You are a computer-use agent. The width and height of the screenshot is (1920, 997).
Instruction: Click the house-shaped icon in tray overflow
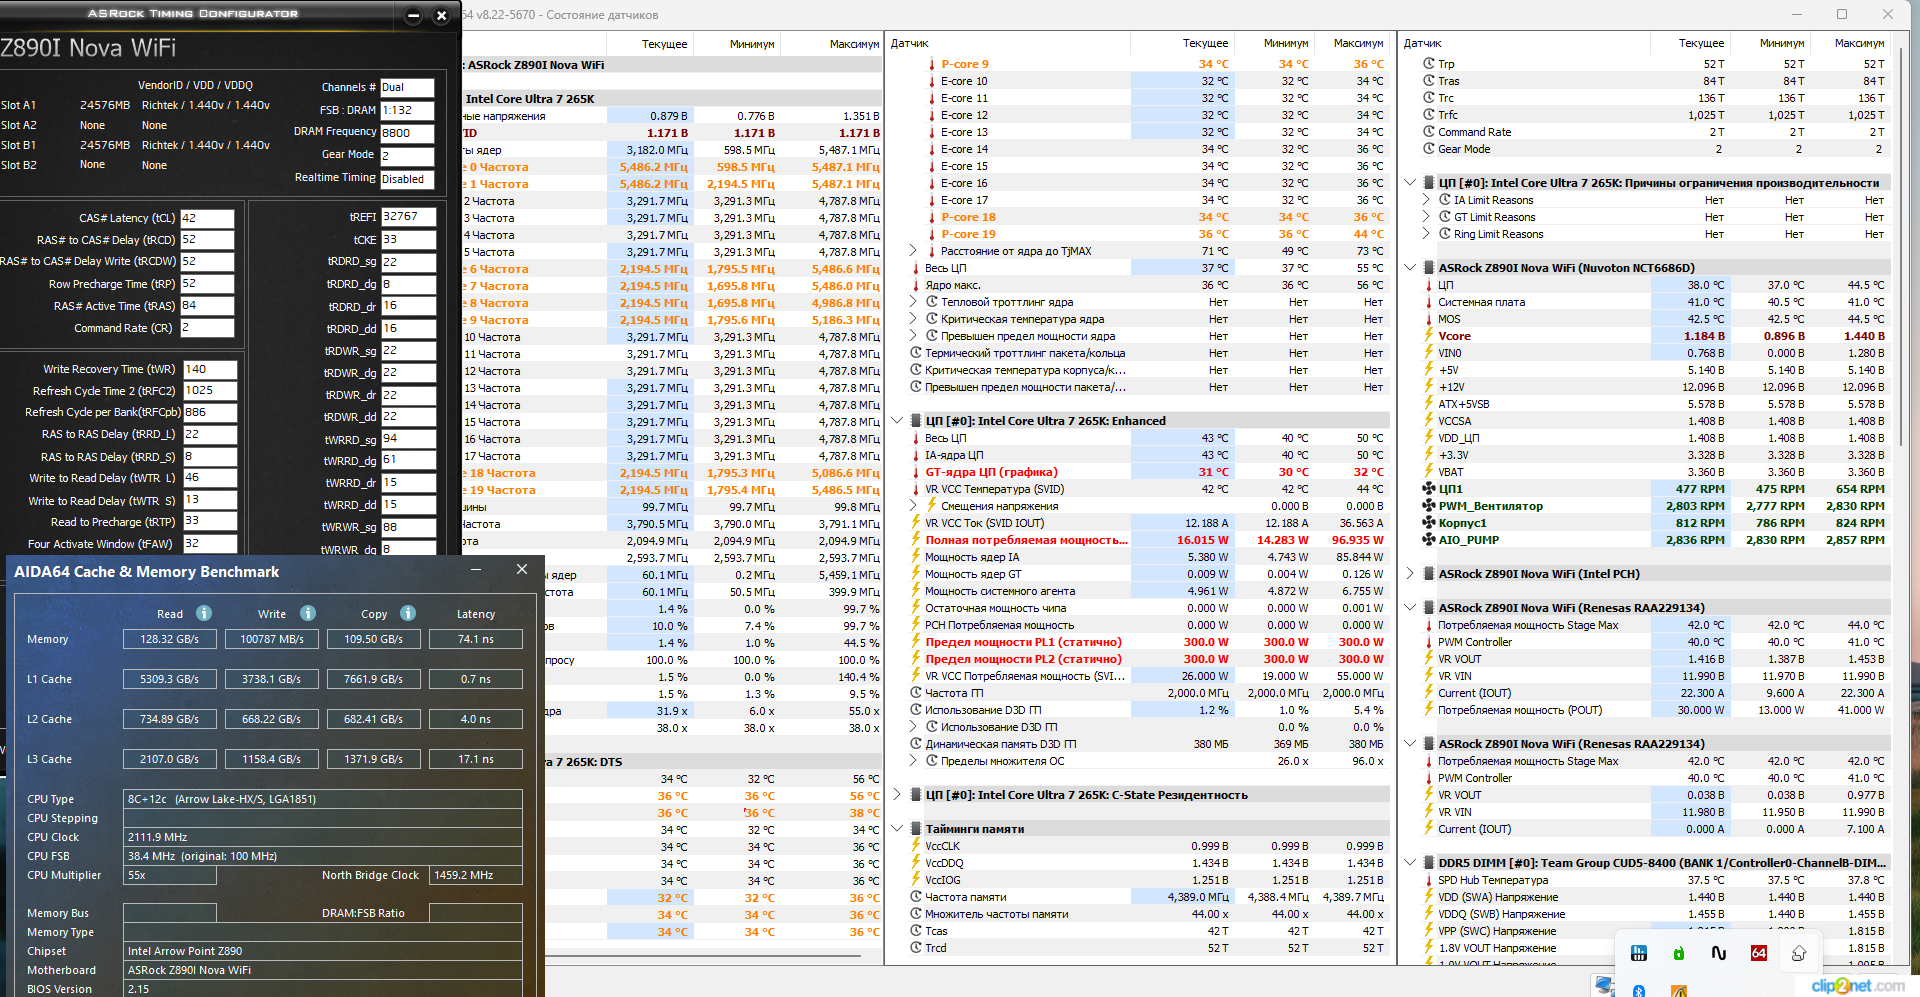click(1799, 953)
